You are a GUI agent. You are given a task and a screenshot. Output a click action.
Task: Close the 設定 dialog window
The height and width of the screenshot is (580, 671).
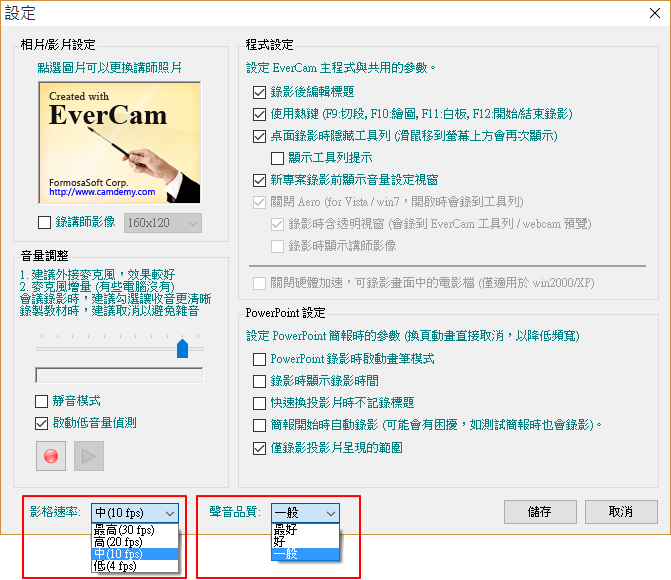(654, 13)
